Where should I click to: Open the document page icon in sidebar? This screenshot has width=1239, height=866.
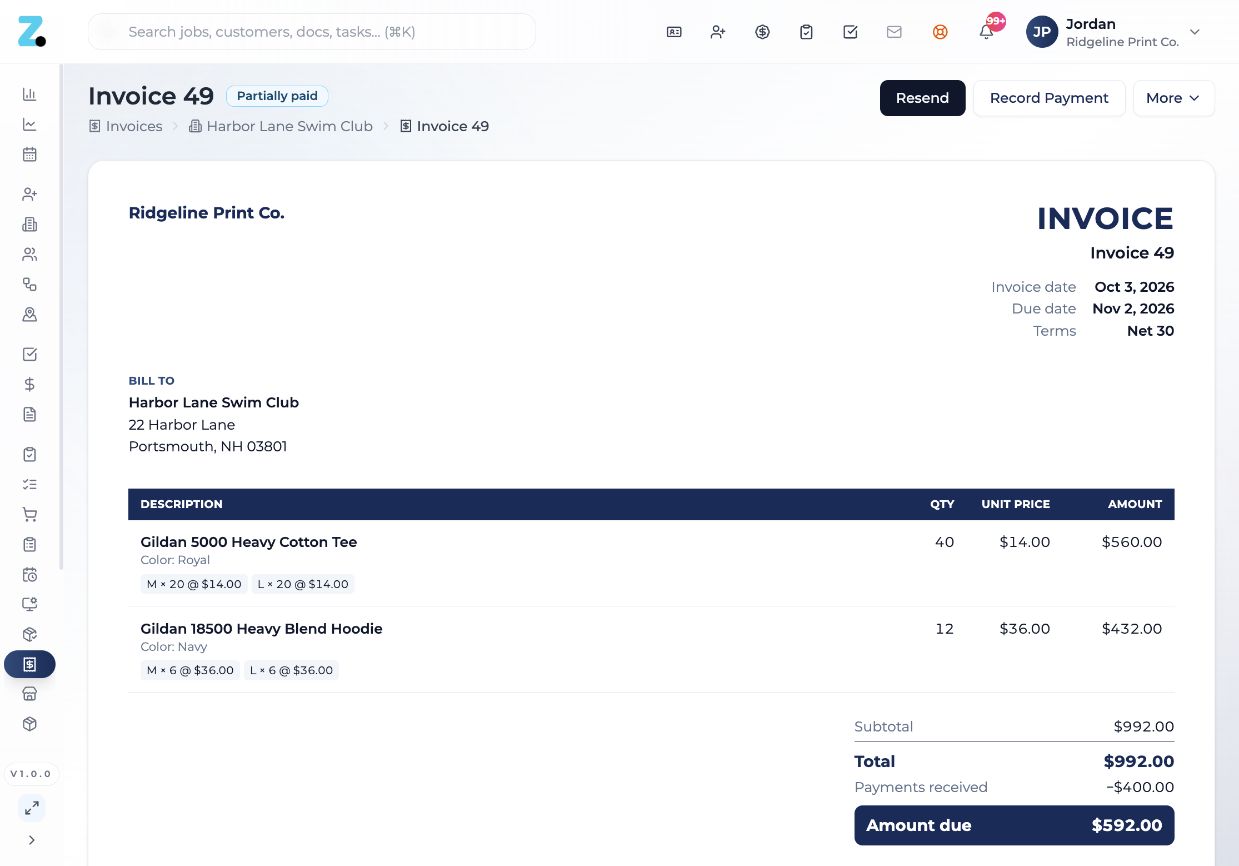[x=30, y=414]
